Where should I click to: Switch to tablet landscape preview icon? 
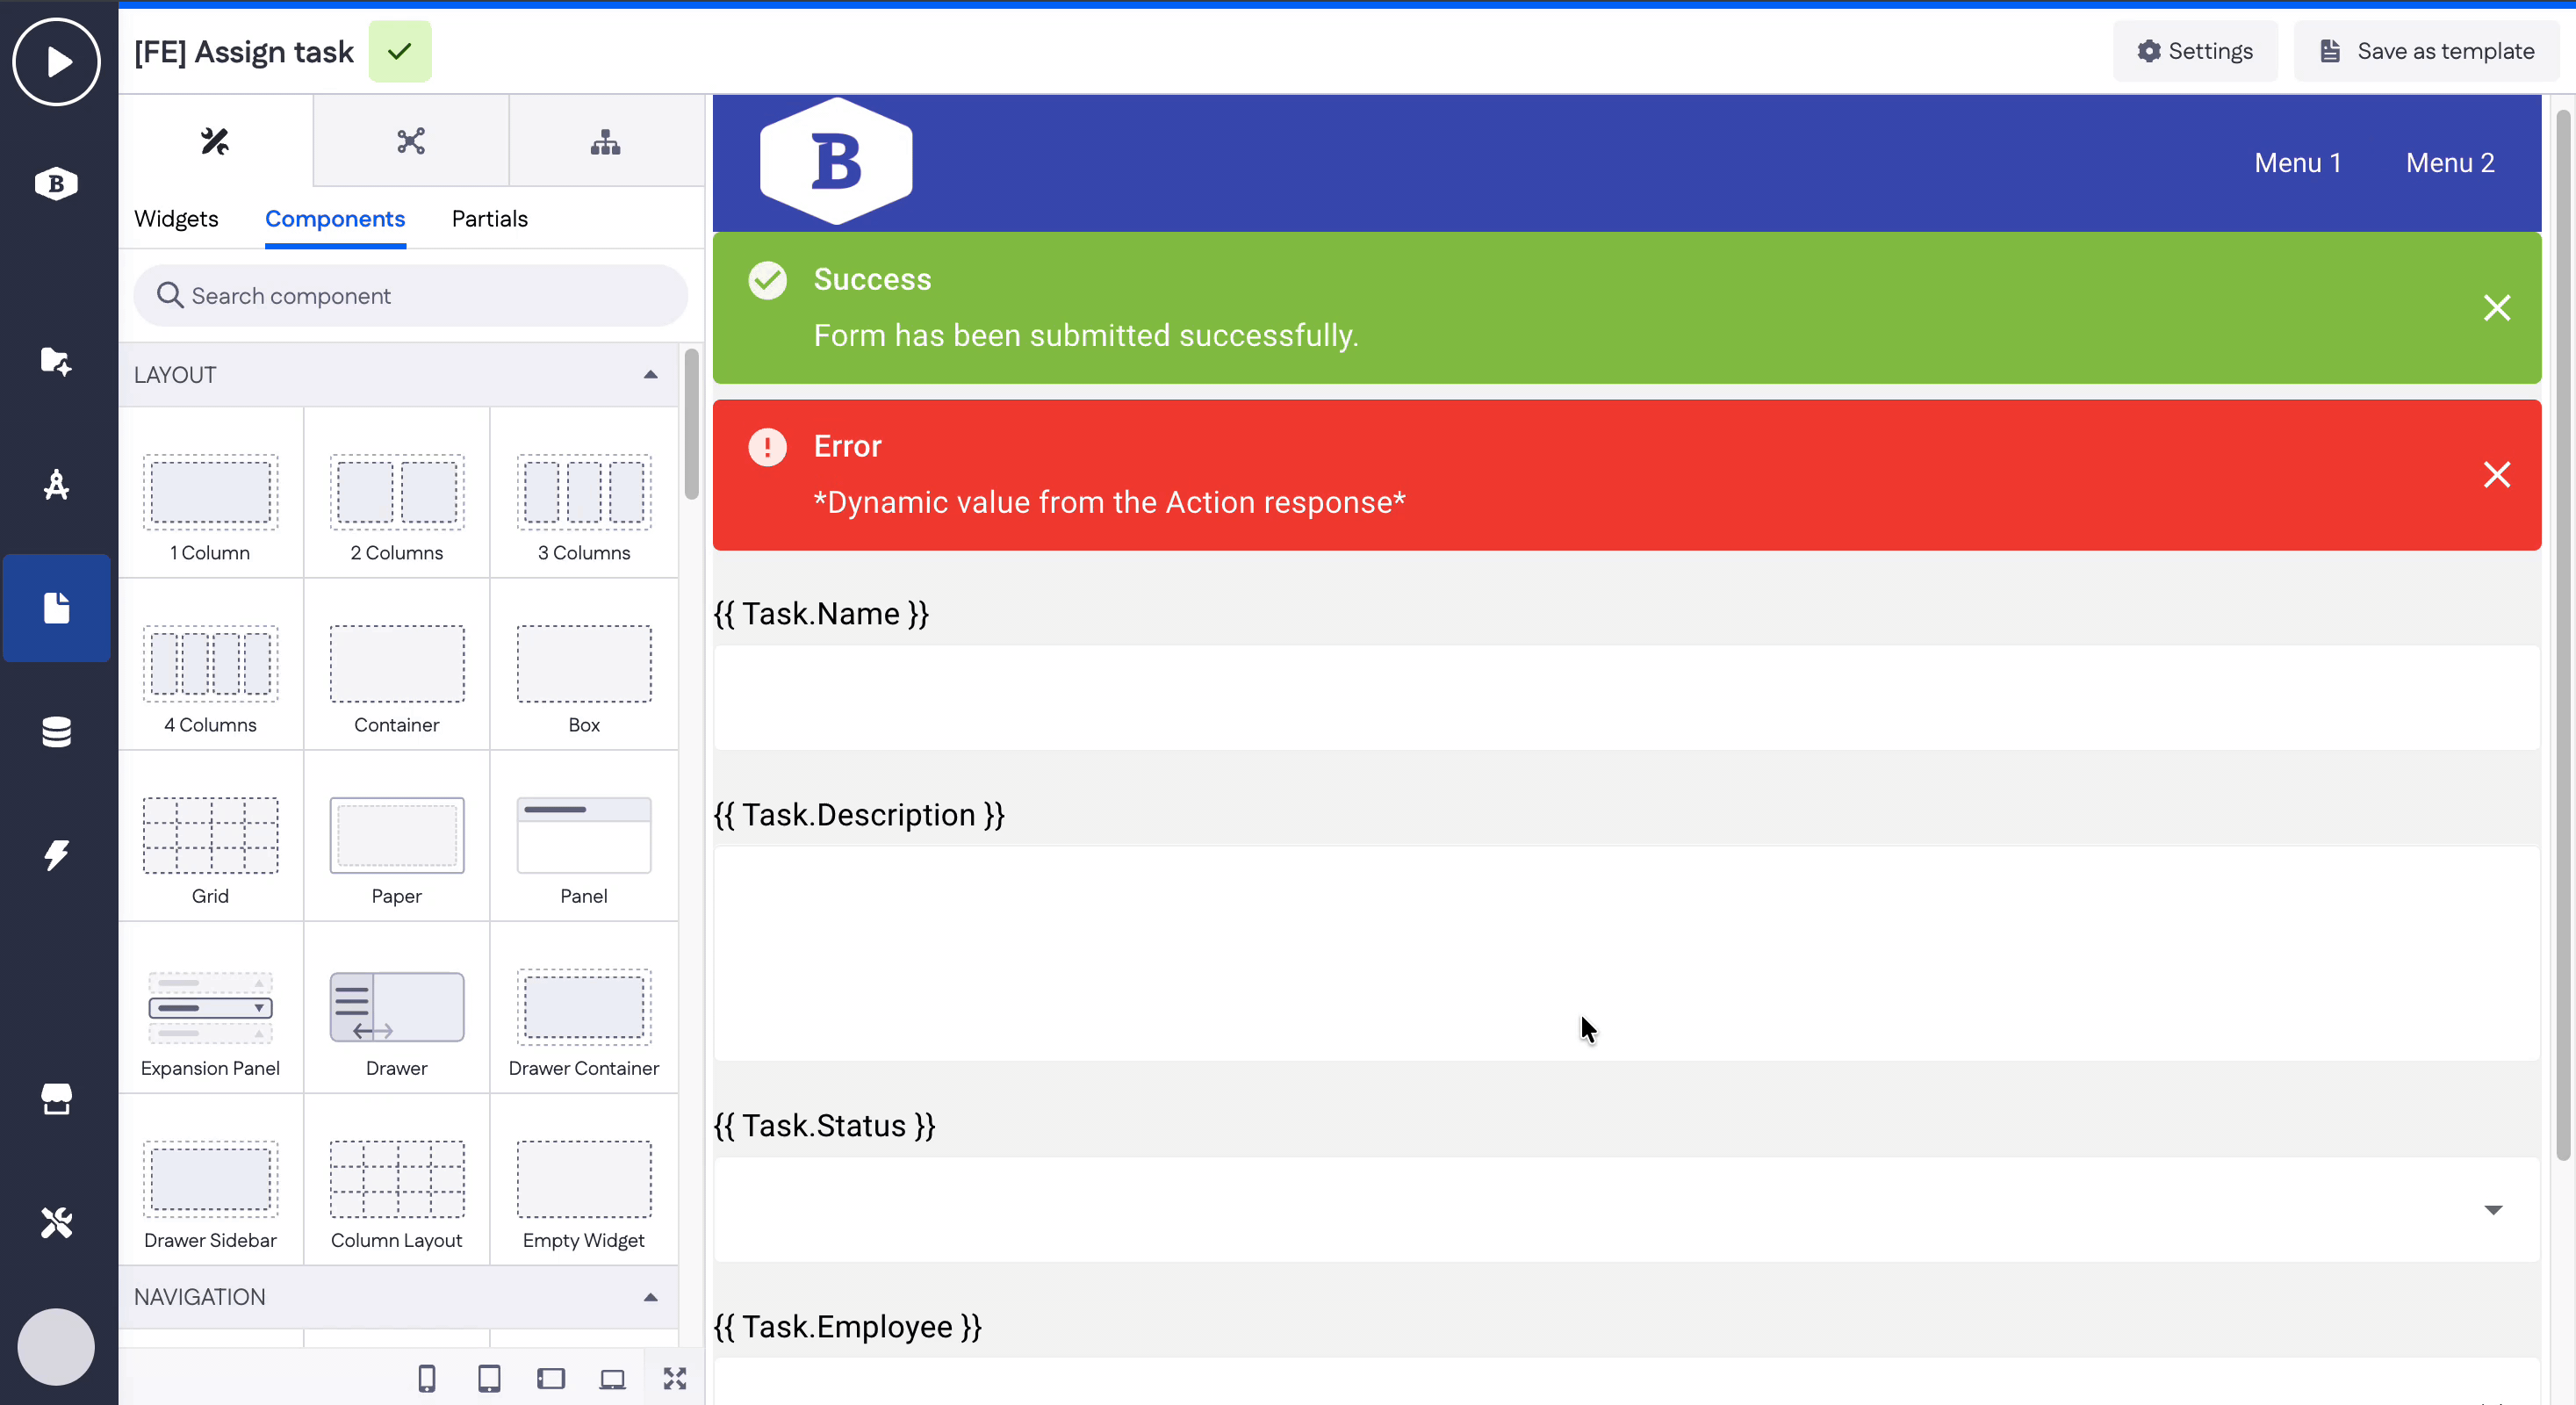pos(551,1379)
